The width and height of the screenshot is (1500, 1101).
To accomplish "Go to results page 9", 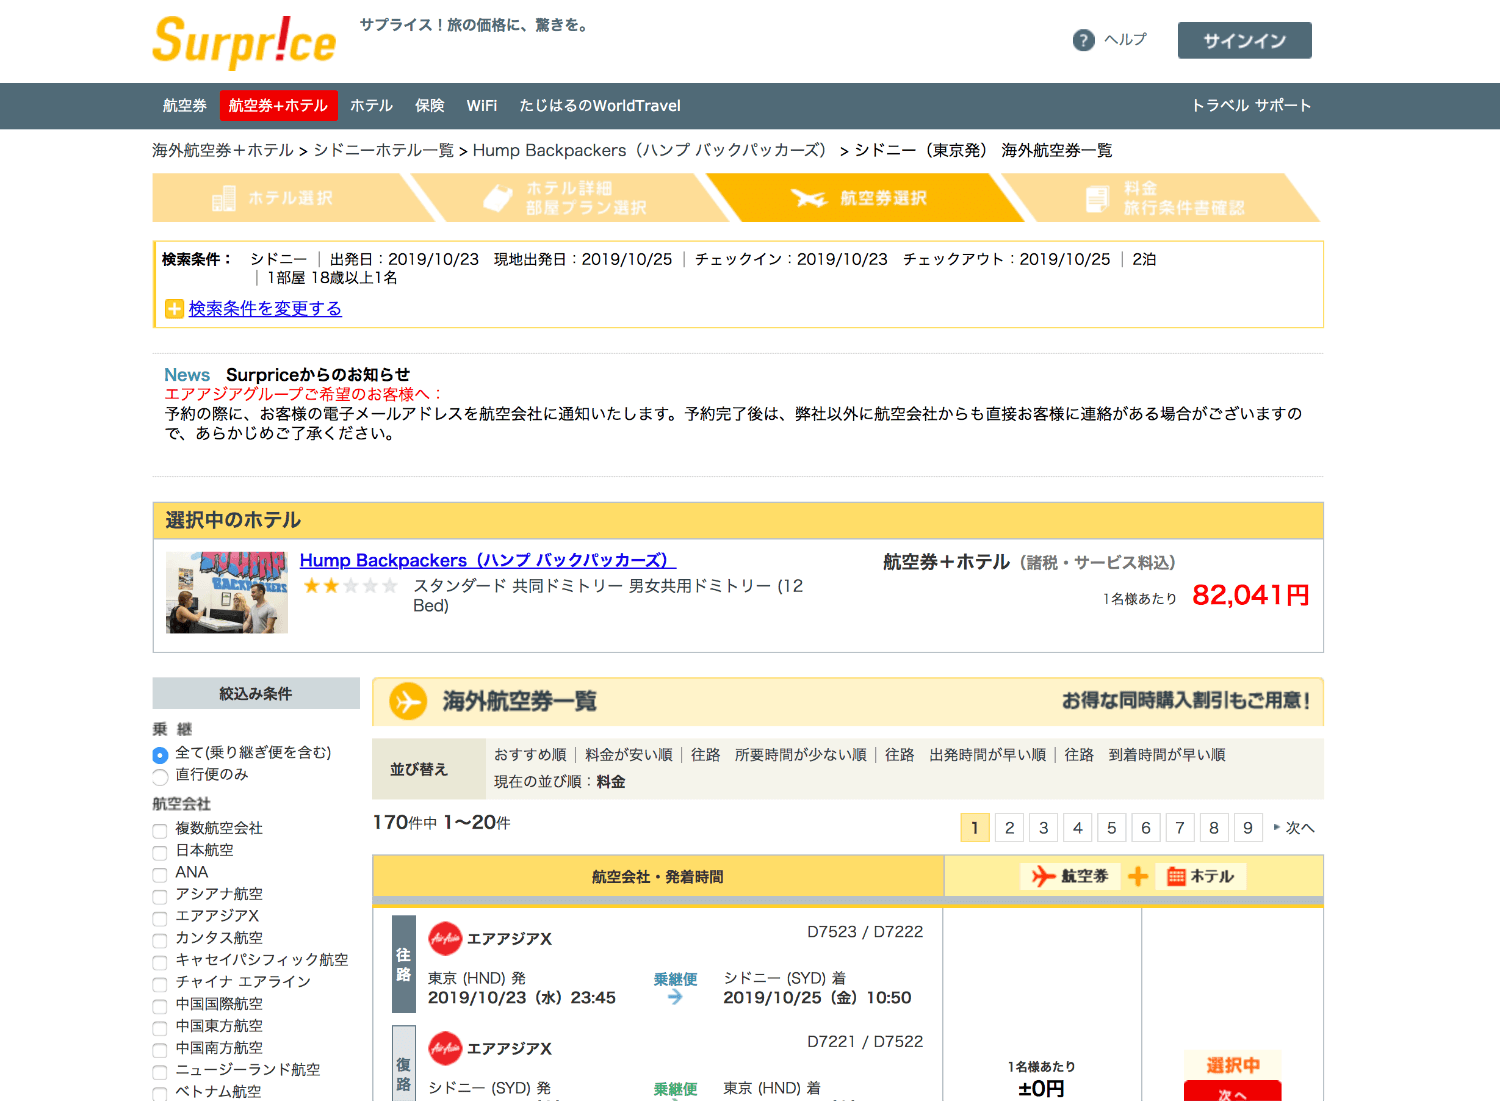I will pyautogui.click(x=1248, y=828).
